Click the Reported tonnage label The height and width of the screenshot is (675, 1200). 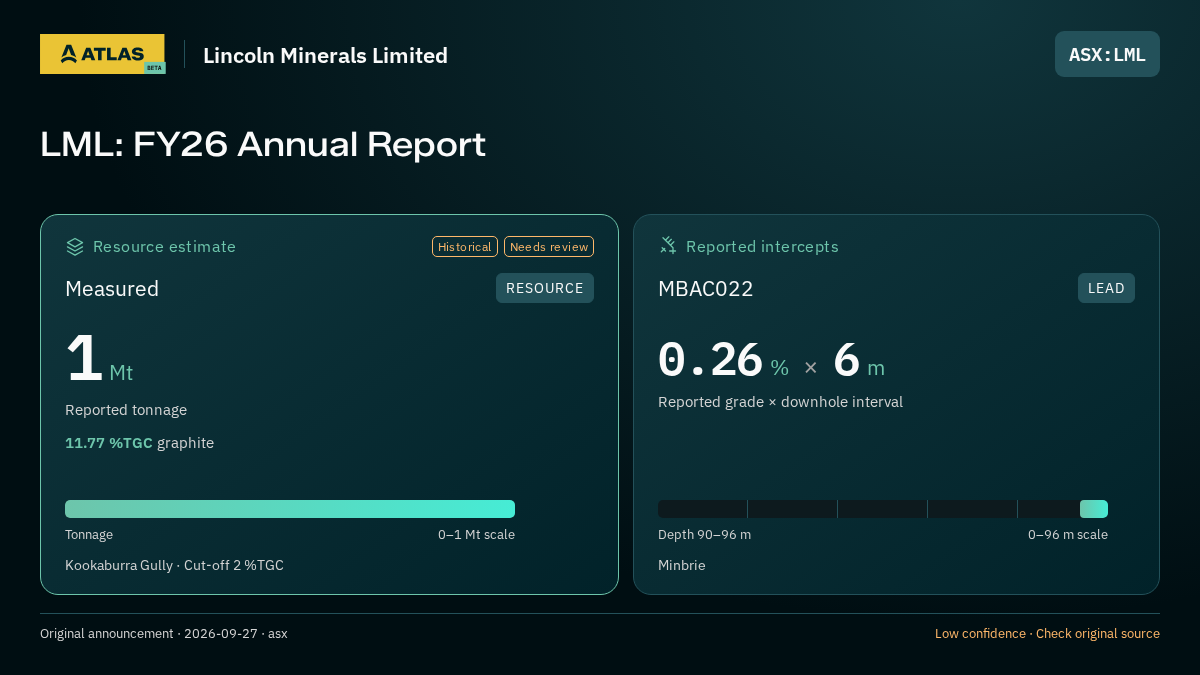pos(126,410)
